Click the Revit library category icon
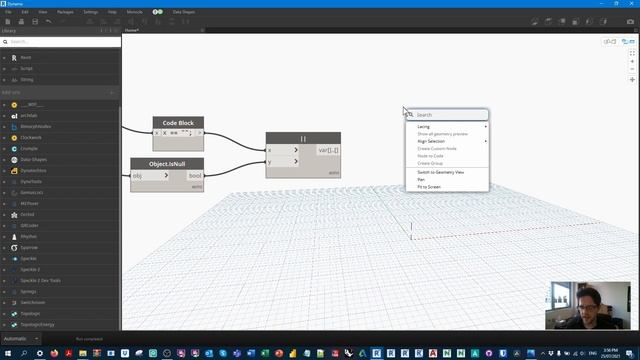640x360 pixels. [x=14, y=58]
